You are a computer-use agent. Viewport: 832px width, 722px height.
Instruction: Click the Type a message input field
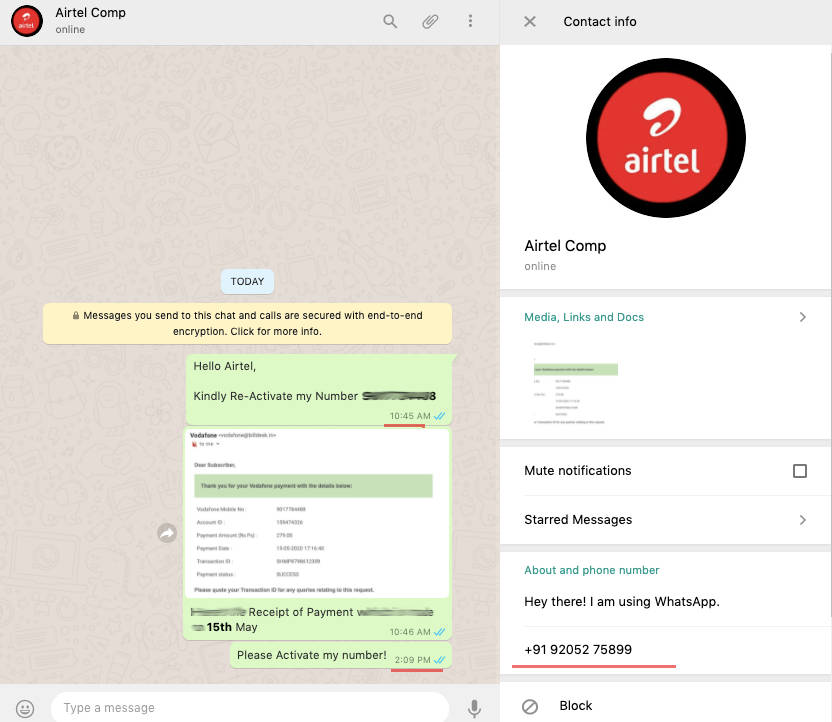(x=250, y=707)
